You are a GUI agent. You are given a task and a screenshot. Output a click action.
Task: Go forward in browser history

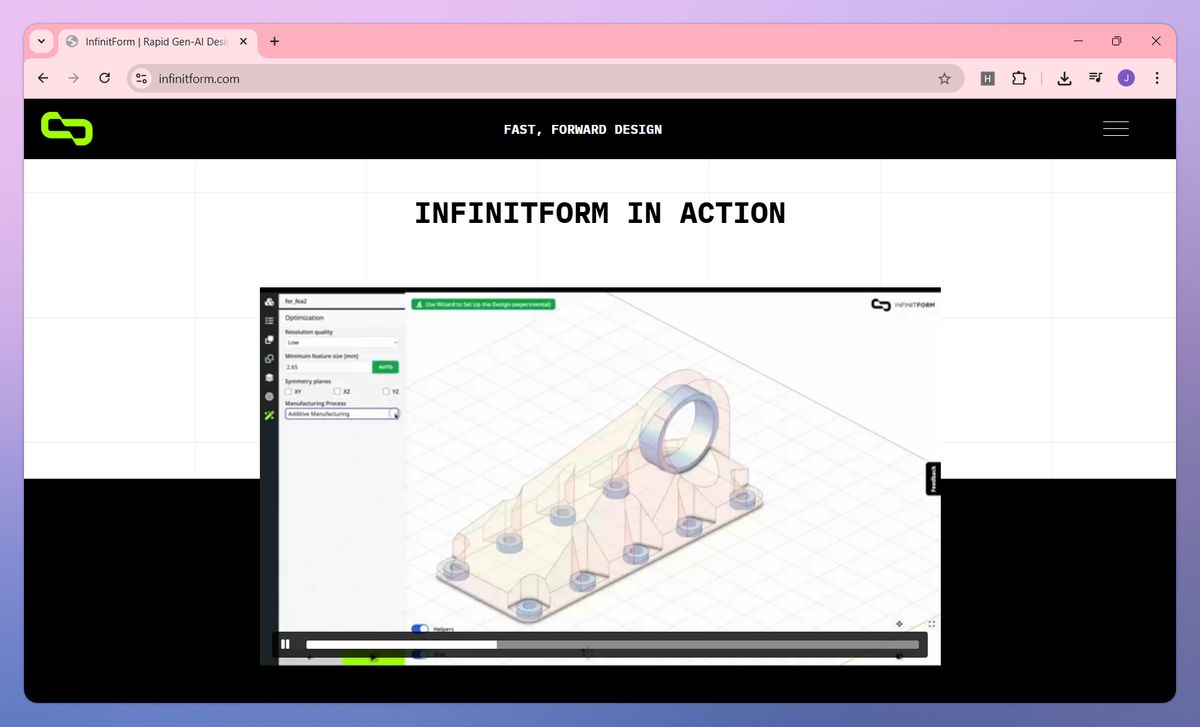73,78
